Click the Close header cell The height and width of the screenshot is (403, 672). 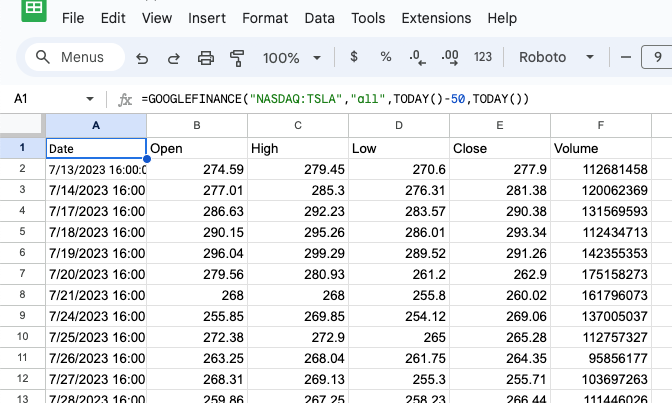500,148
